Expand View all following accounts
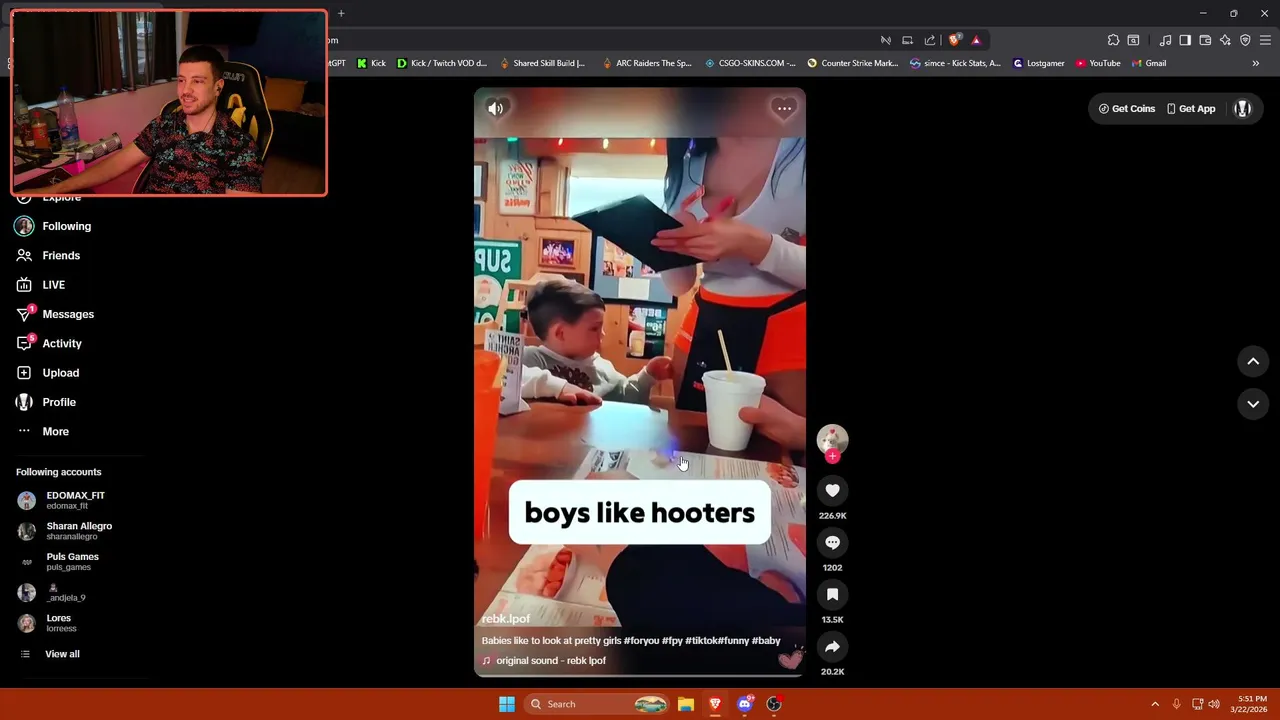The height and width of the screenshot is (720, 1280). (50, 654)
